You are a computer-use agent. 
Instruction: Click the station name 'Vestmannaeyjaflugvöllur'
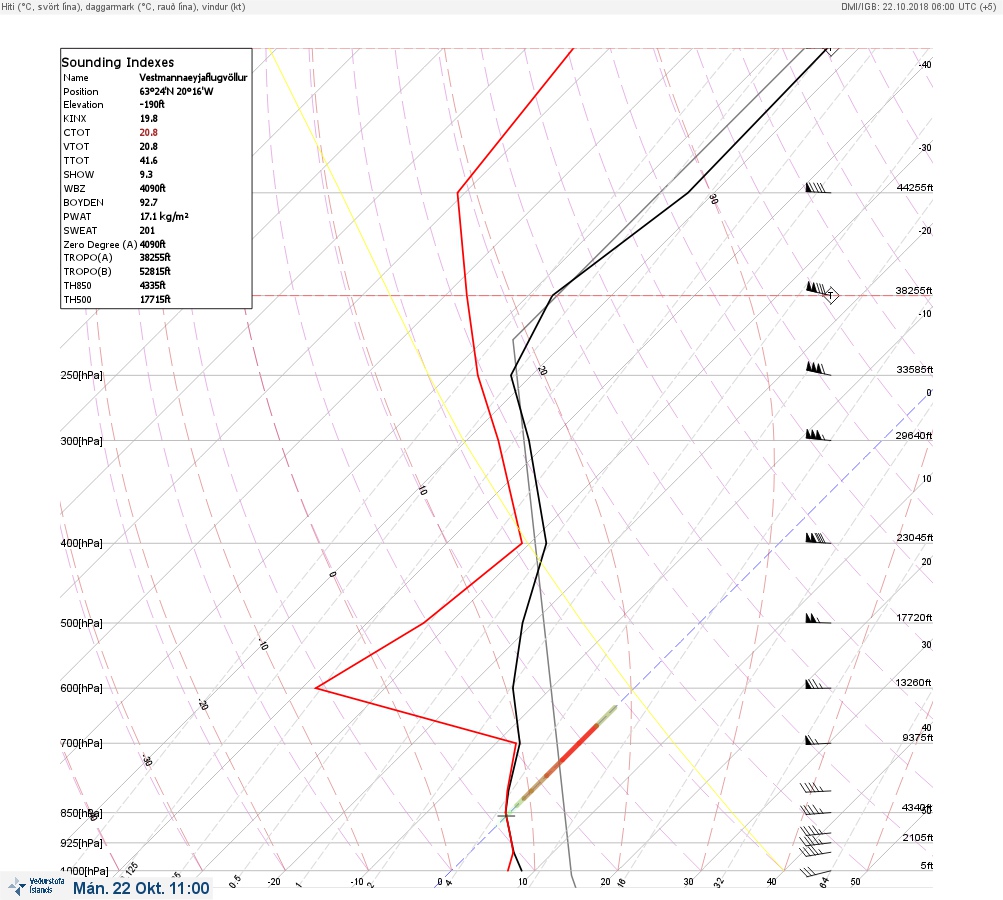pos(193,77)
